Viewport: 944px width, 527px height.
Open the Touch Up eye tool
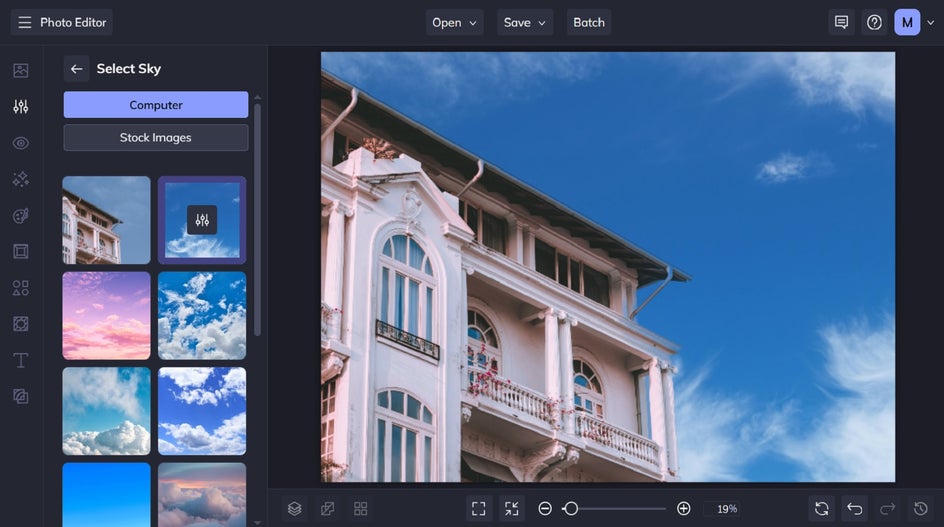20,143
